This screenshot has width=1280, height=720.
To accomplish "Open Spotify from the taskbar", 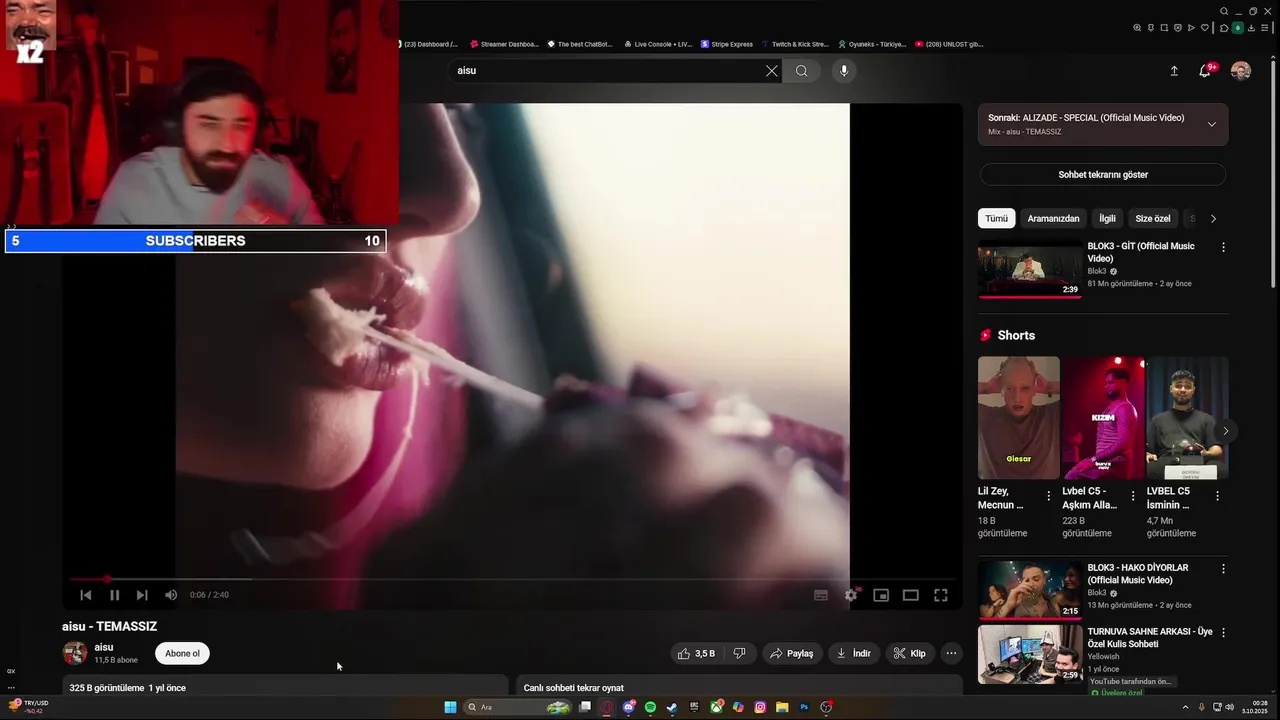I will 650,707.
